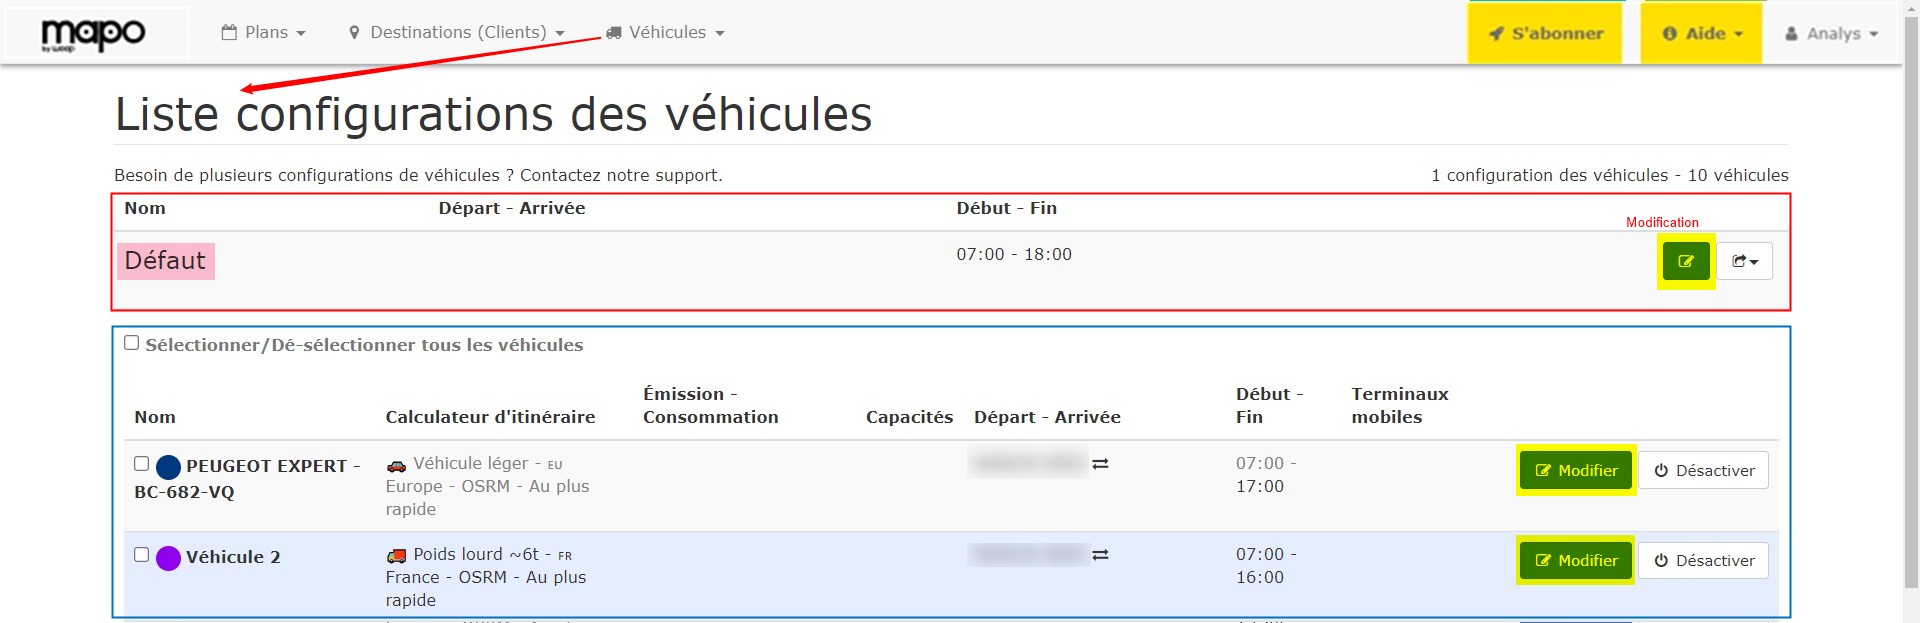Check the Véhicule 2 checkbox

pyautogui.click(x=141, y=555)
